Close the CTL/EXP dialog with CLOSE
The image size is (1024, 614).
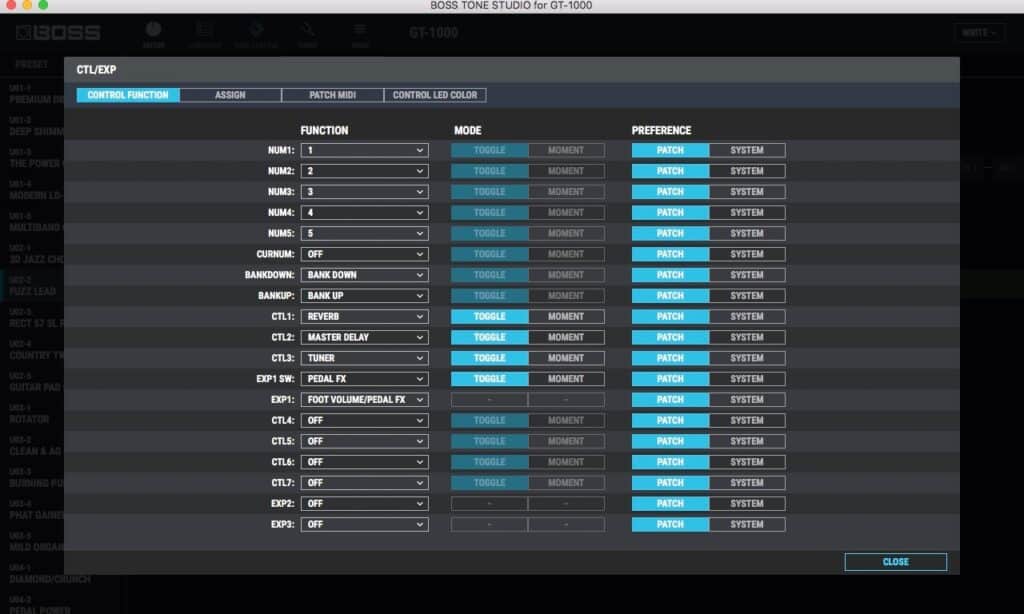895,562
